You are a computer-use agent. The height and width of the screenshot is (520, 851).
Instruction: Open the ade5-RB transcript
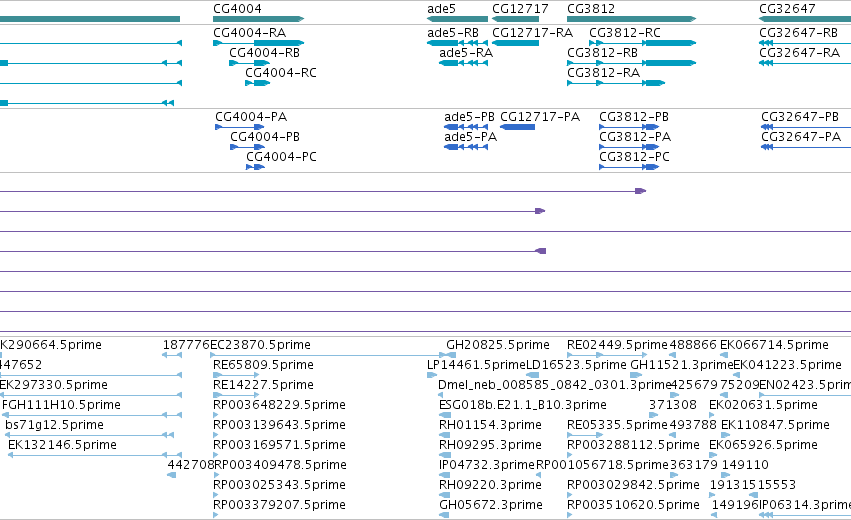tap(453, 33)
